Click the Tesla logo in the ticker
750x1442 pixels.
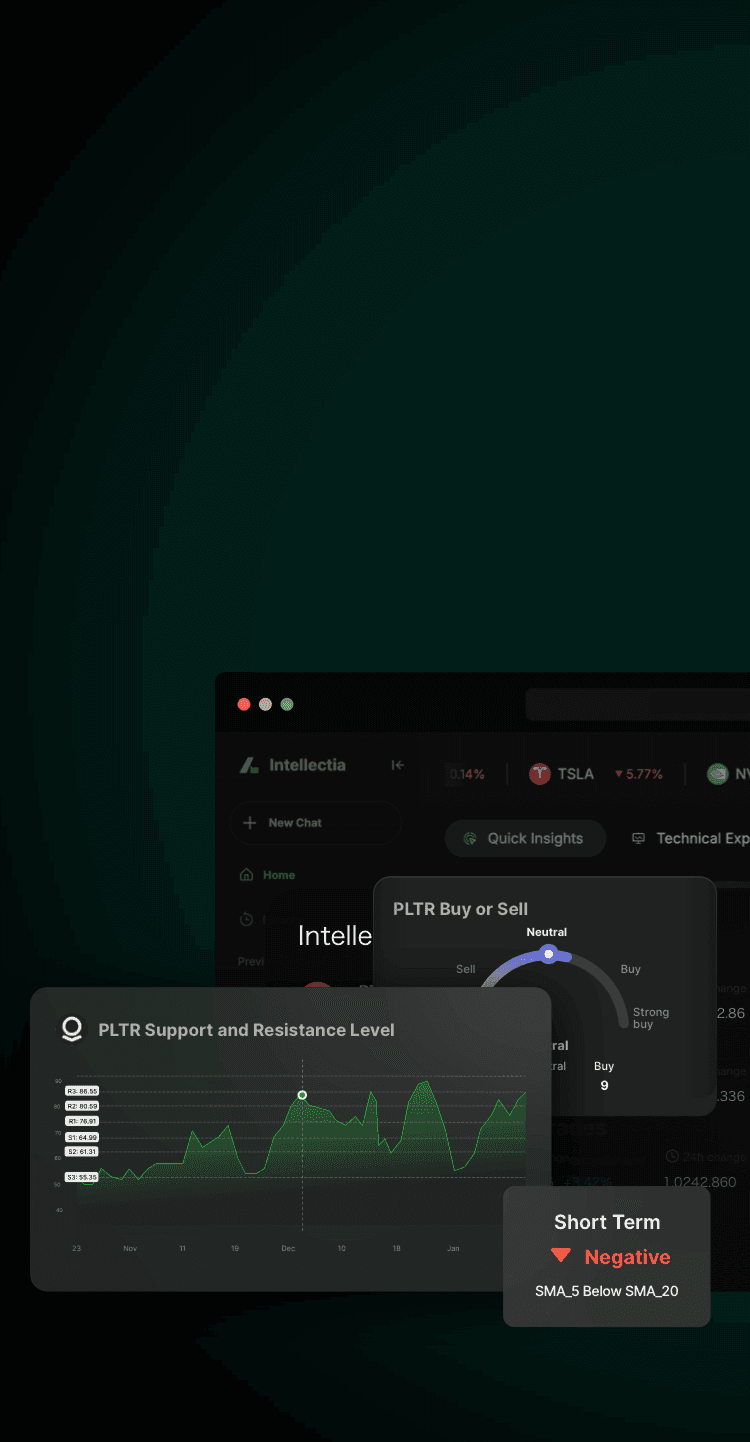(x=540, y=774)
